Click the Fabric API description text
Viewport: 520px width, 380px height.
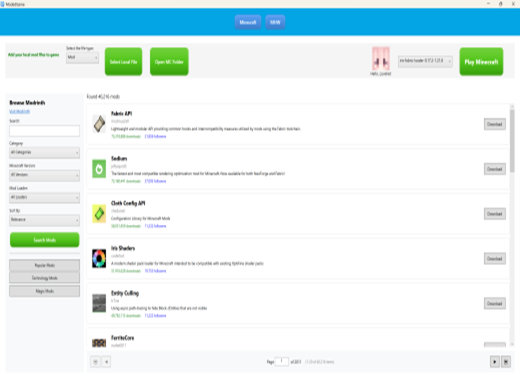click(206, 129)
